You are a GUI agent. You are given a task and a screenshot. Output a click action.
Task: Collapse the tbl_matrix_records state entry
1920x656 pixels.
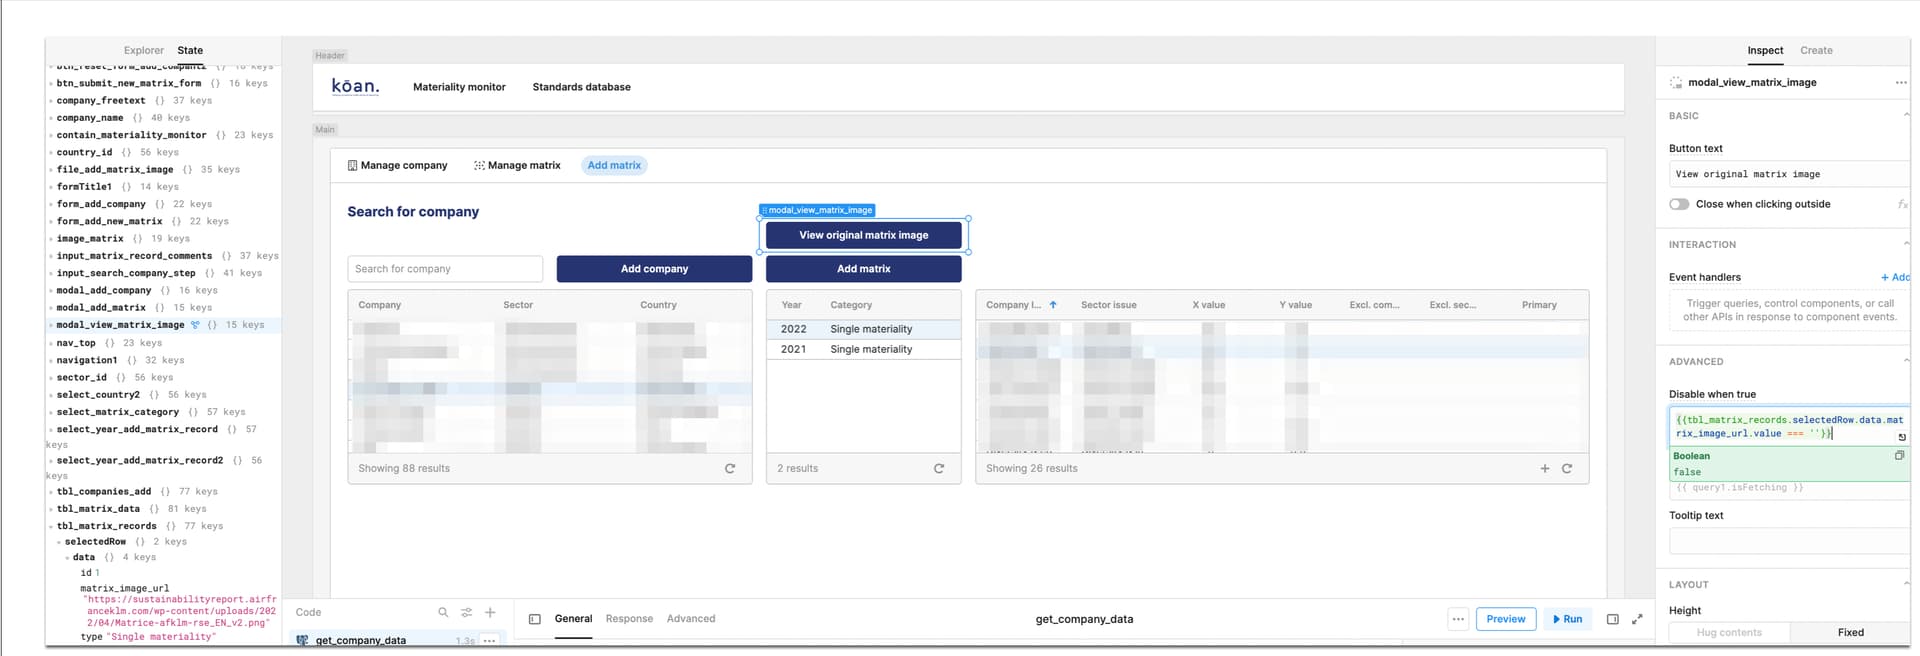point(51,526)
